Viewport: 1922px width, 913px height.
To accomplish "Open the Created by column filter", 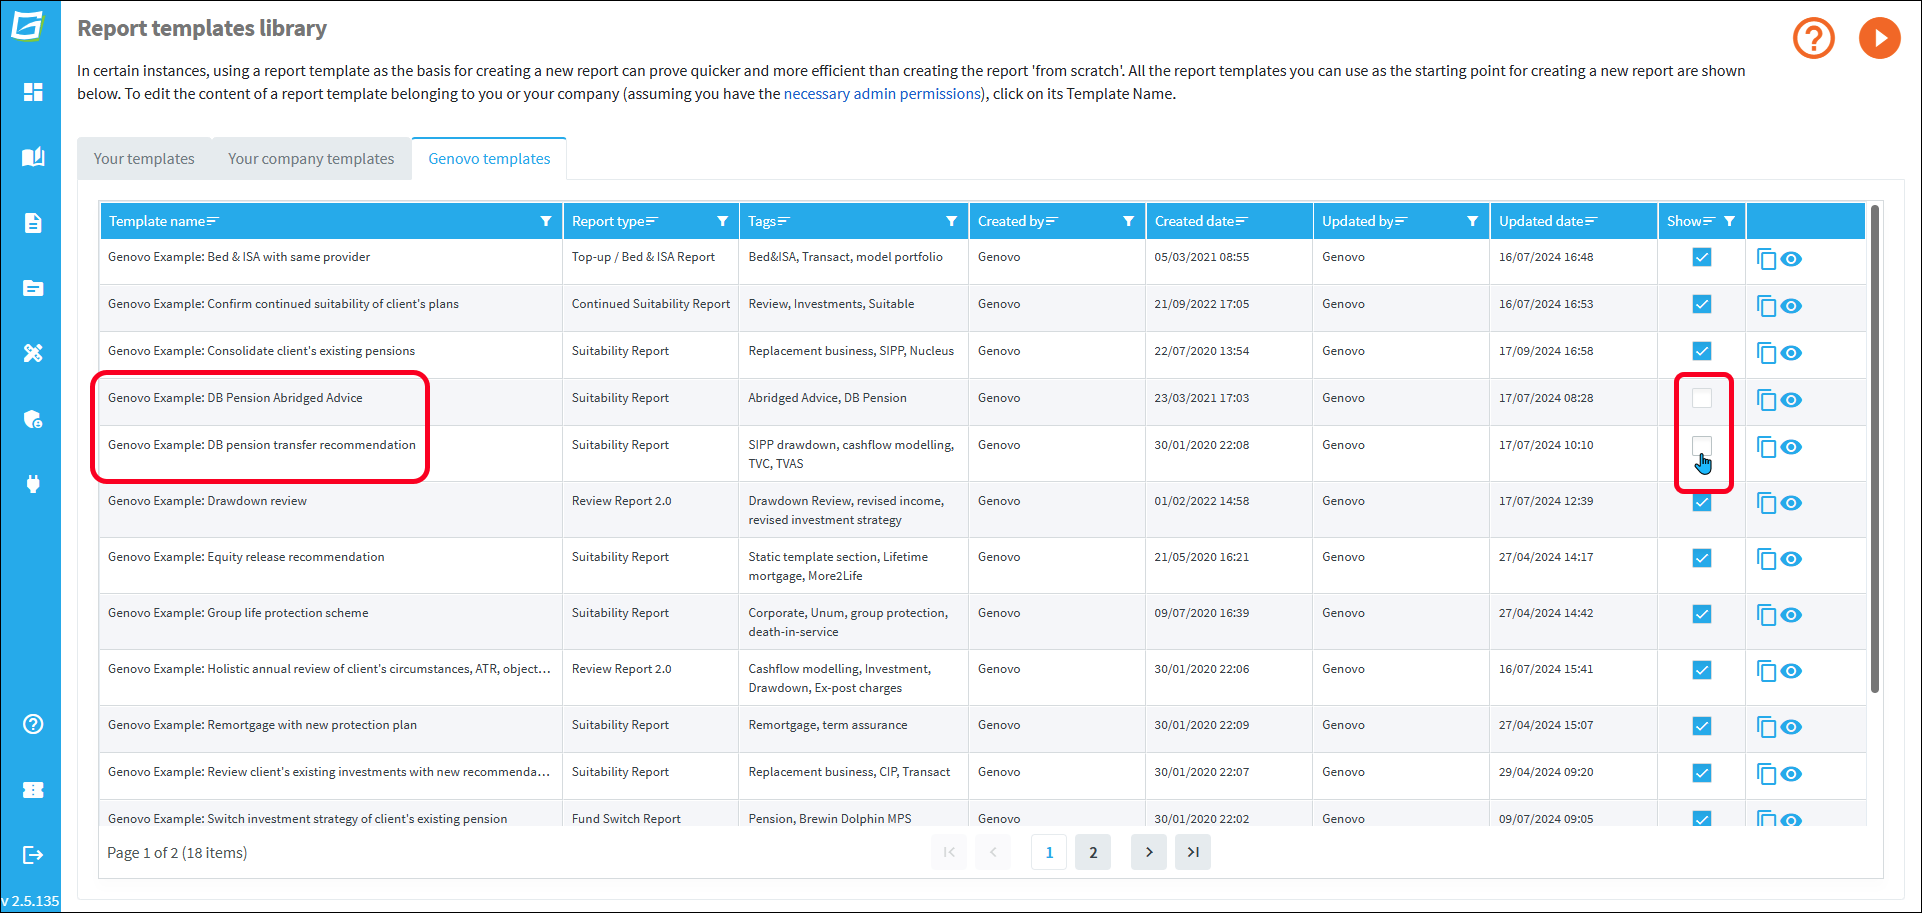I will [1128, 221].
